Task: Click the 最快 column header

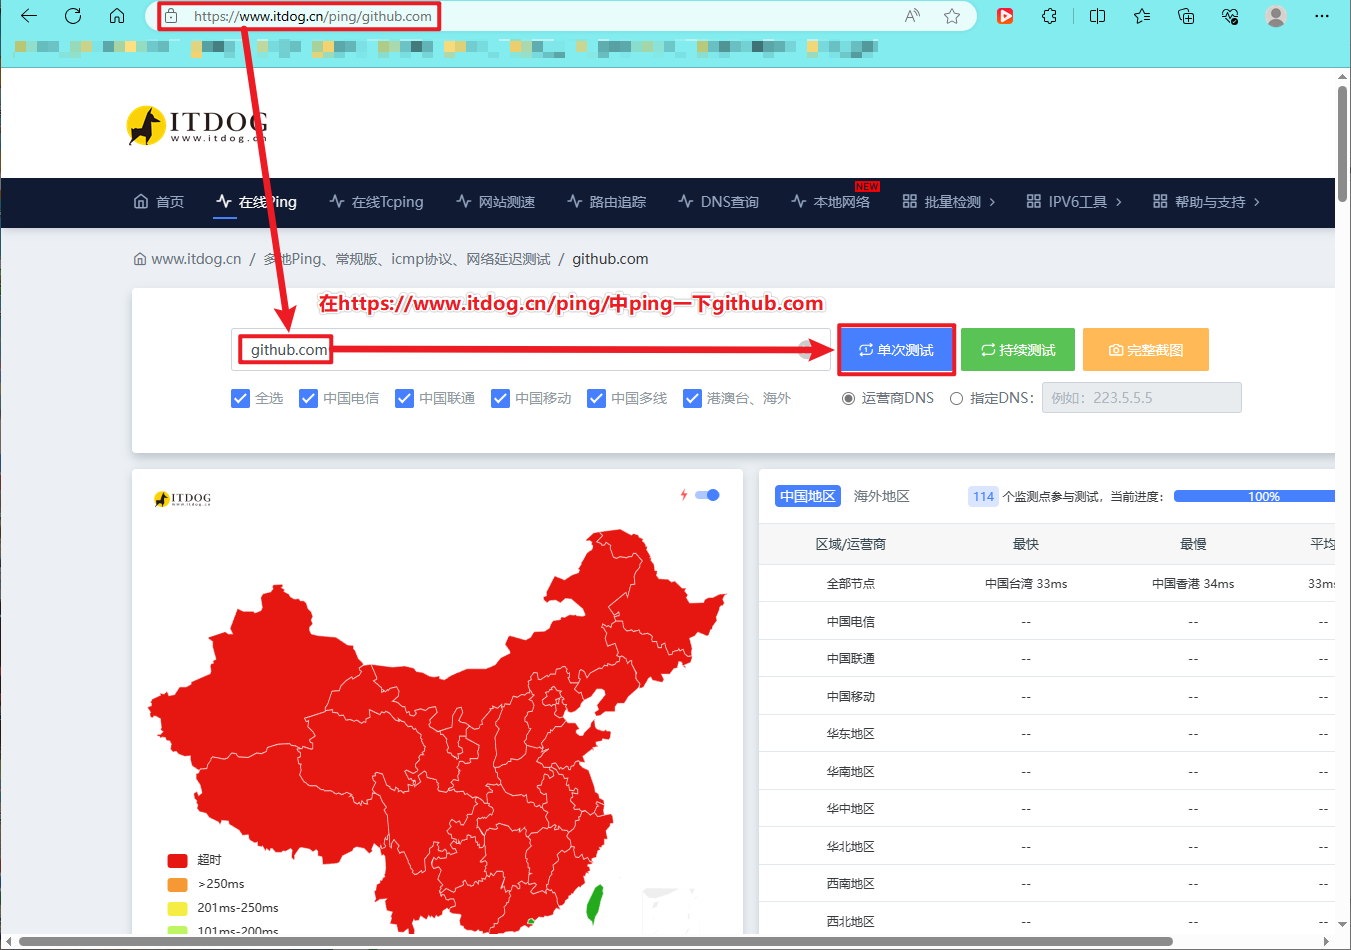Action: (x=1026, y=544)
